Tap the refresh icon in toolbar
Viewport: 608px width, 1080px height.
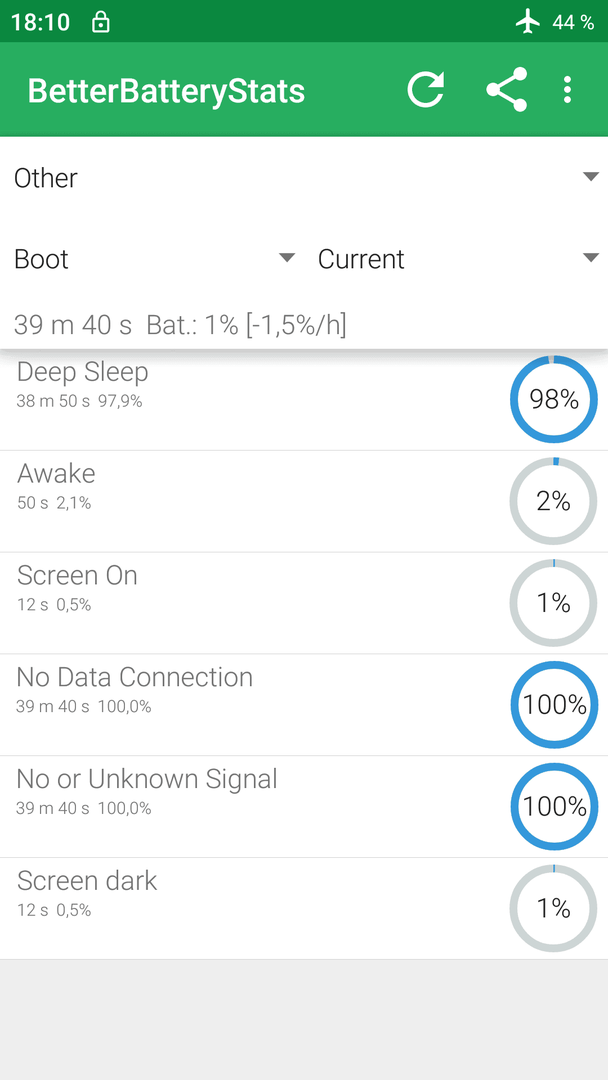tap(426, 90)
